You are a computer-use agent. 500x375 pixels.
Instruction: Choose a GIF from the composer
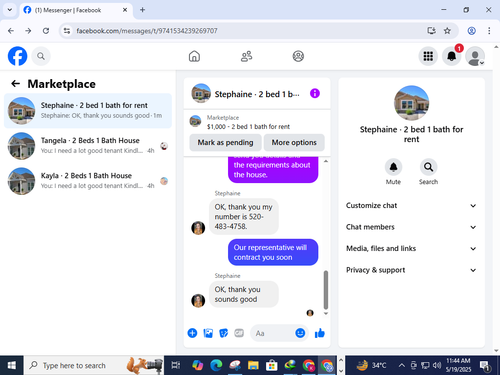click(239, 333)
